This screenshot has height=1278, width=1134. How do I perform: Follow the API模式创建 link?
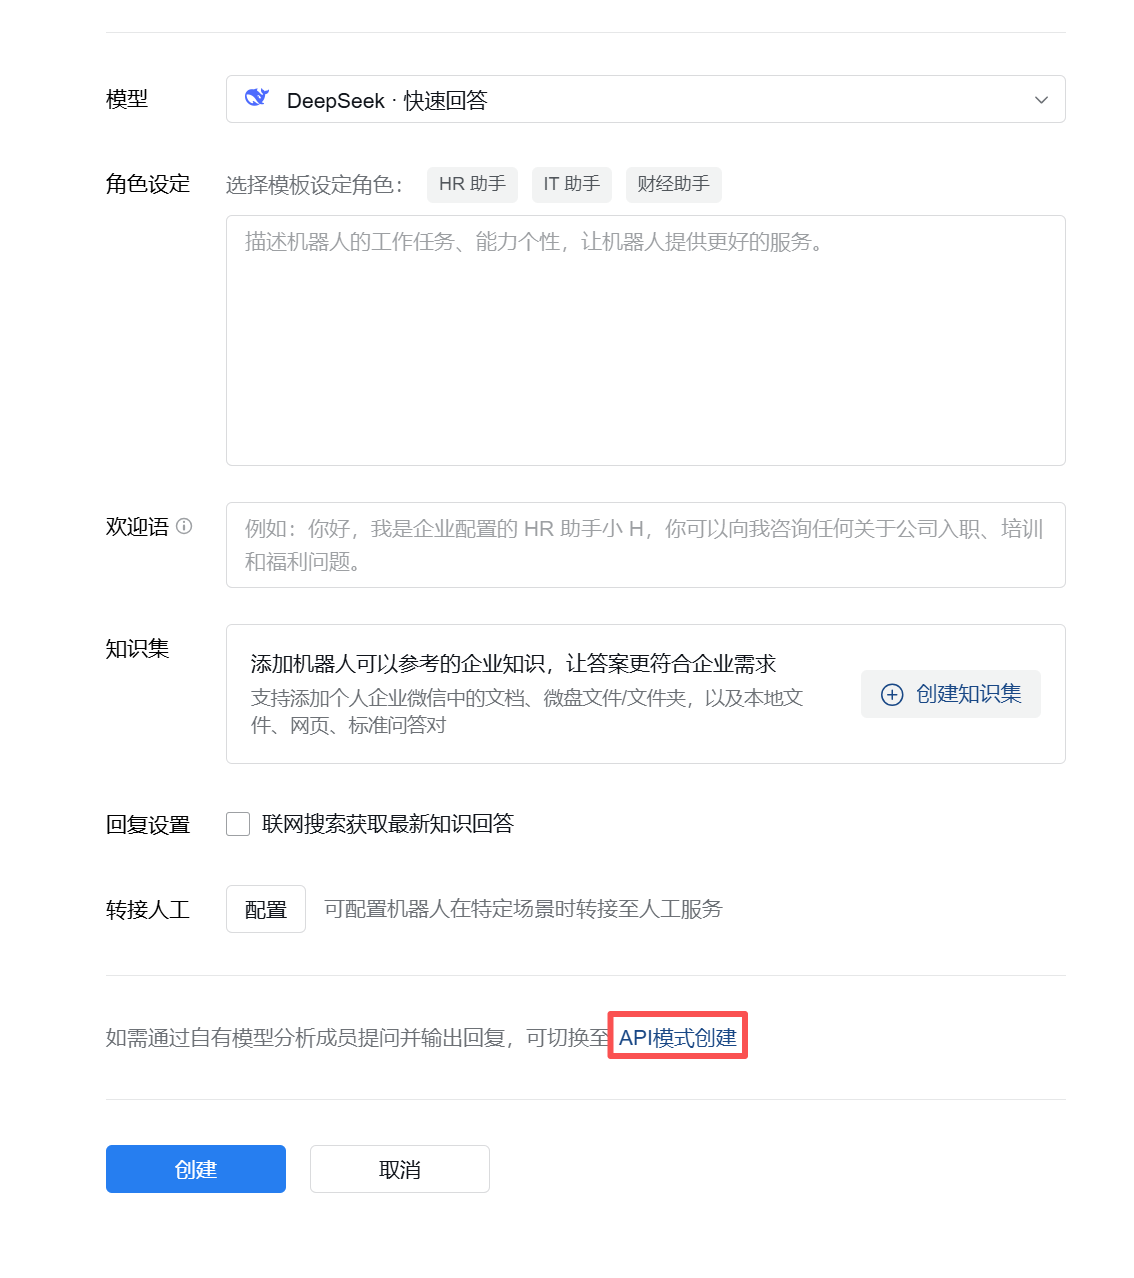(677, 1037)
